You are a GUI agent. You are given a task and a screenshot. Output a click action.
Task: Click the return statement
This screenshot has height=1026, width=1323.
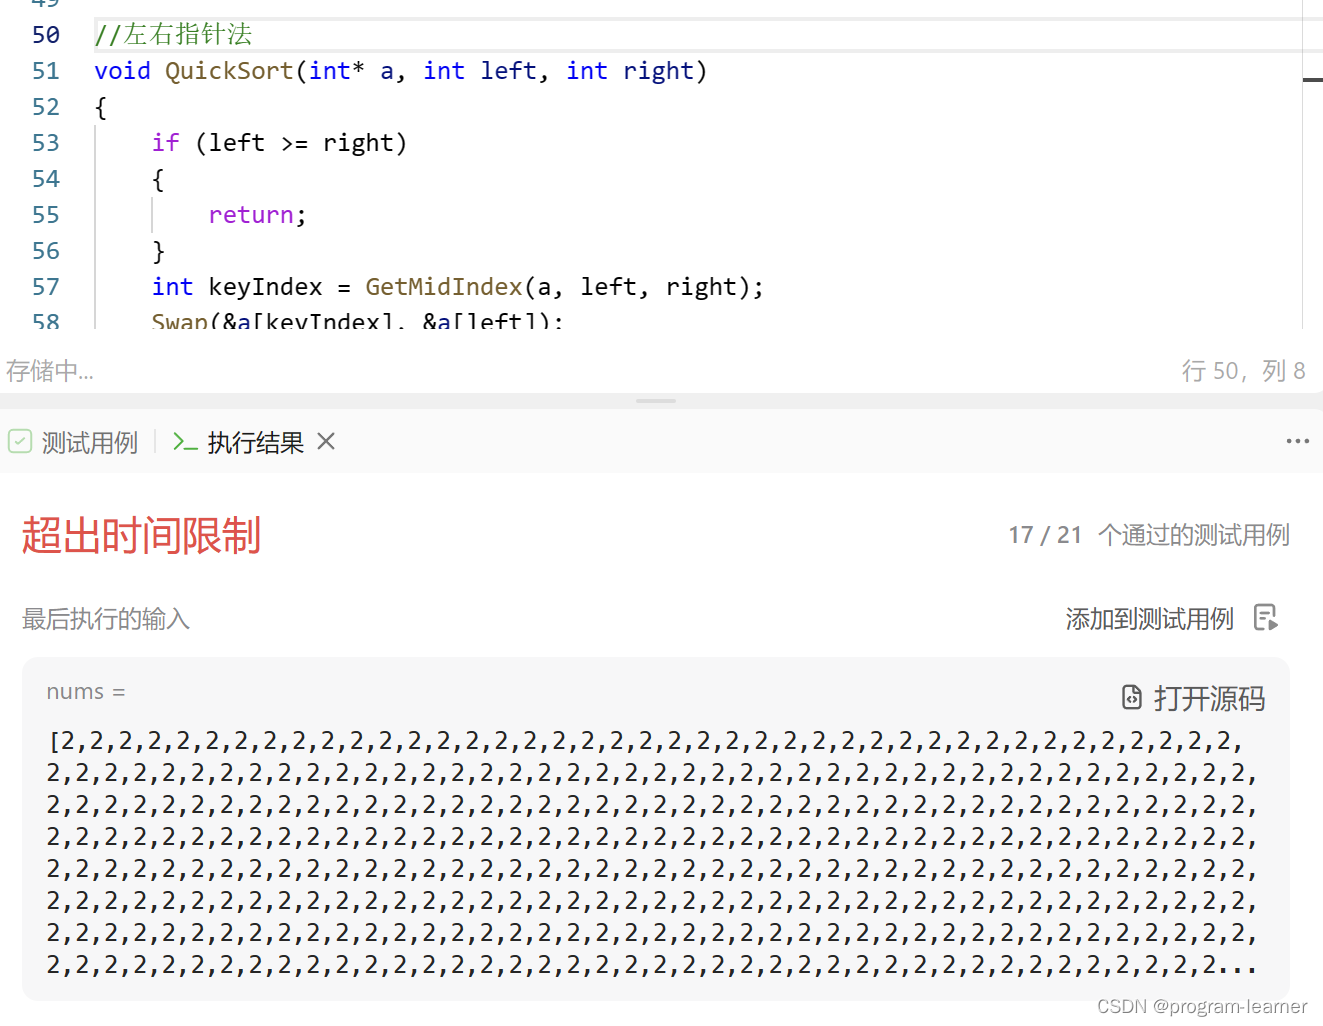click(257, 215)
